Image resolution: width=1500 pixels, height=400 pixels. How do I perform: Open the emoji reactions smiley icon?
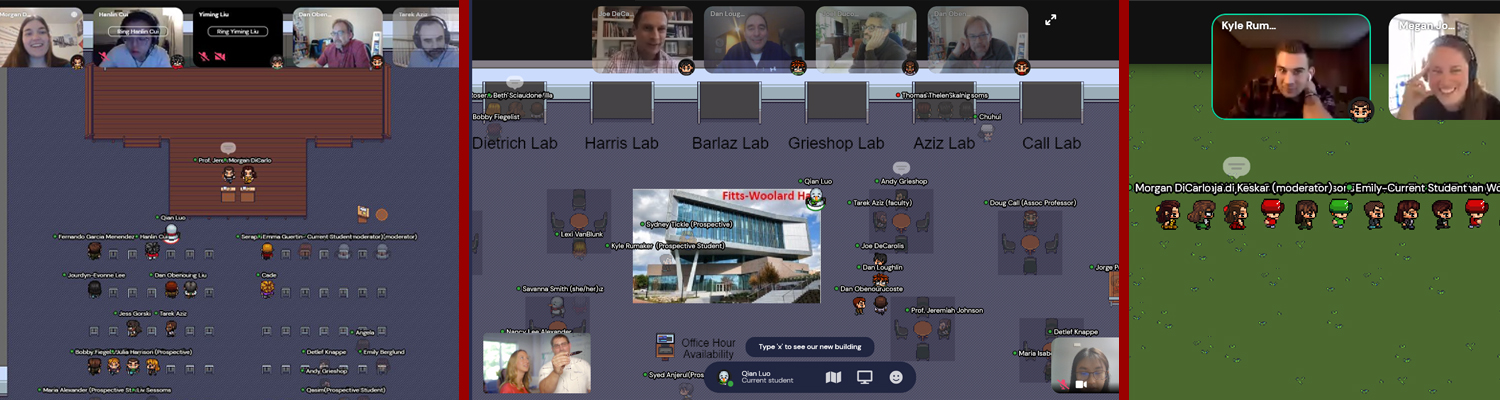pyautogui.click(x=896, y=377)
